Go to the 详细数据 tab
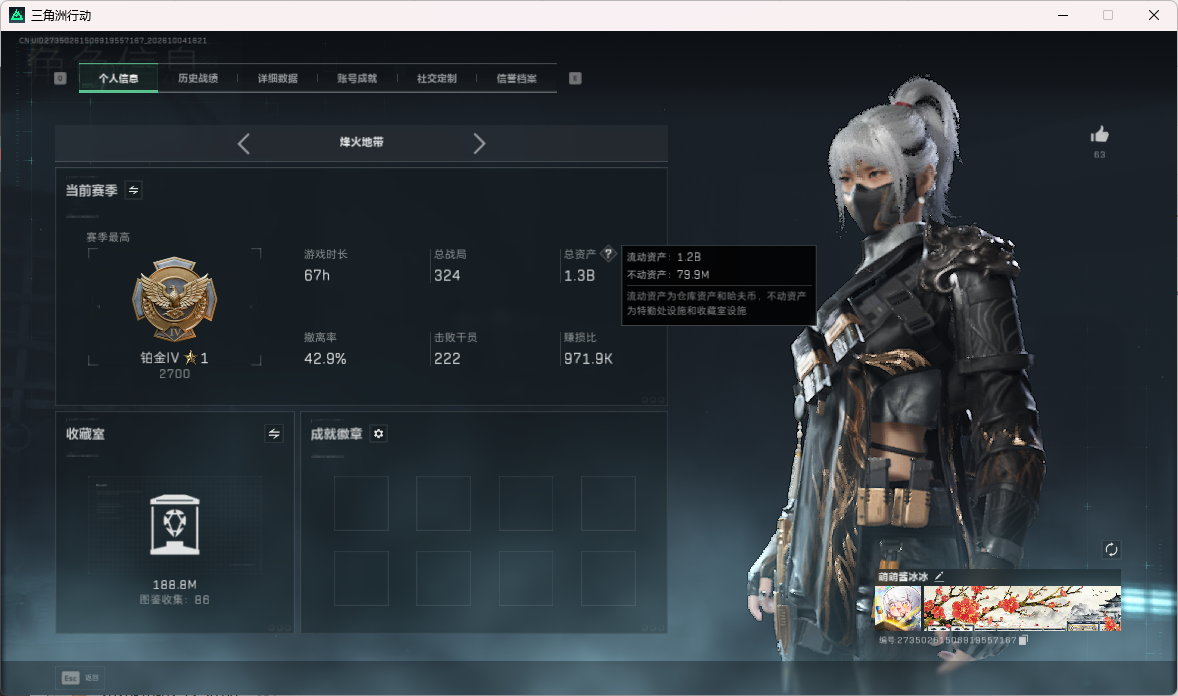This screenshot has width=1178, height=696. (278, 78)
